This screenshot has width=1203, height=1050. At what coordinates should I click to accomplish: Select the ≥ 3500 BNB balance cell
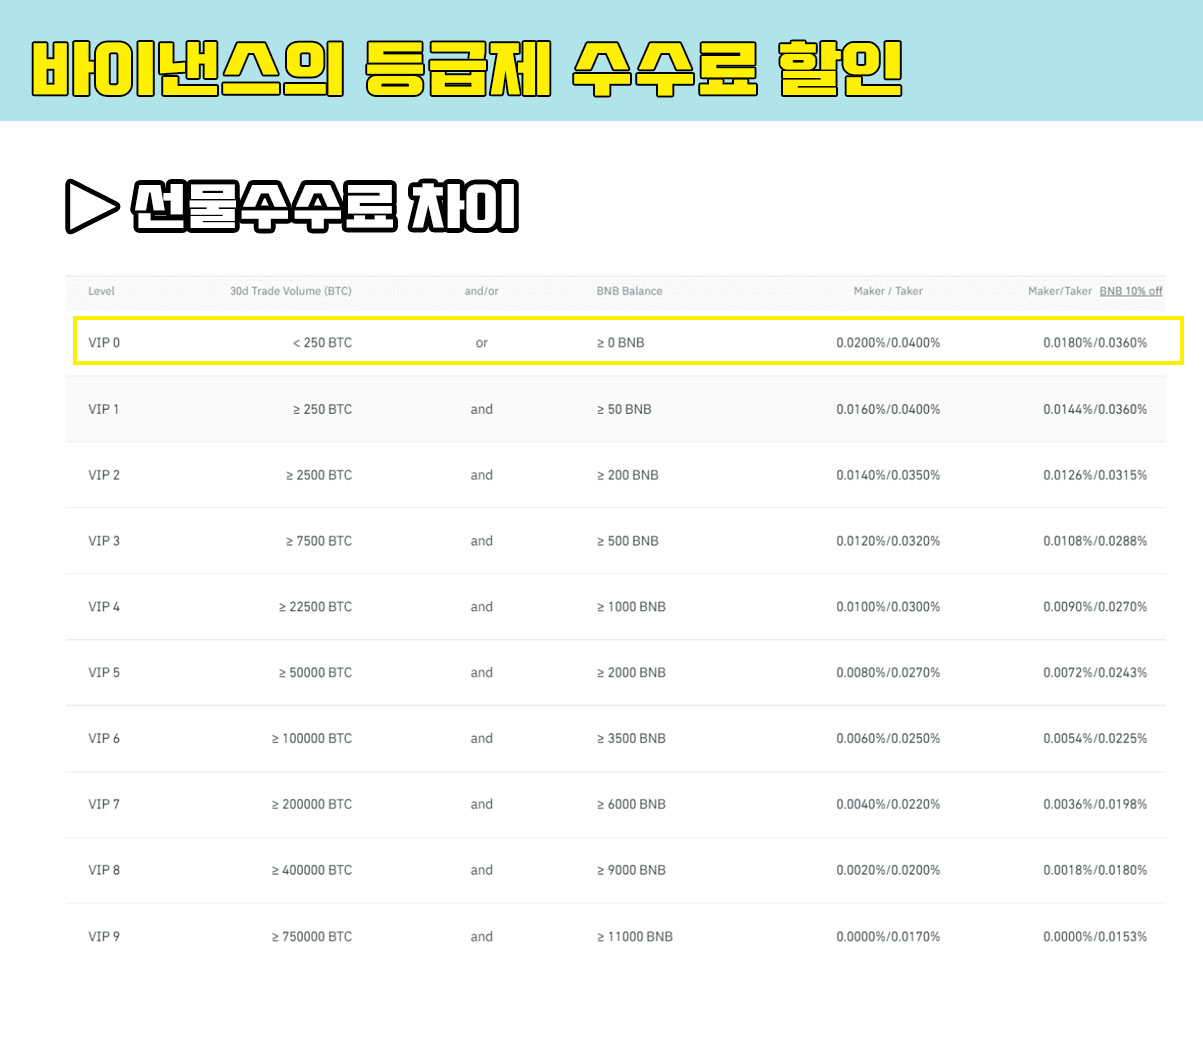pyautogui.click(x=631, y=739)
